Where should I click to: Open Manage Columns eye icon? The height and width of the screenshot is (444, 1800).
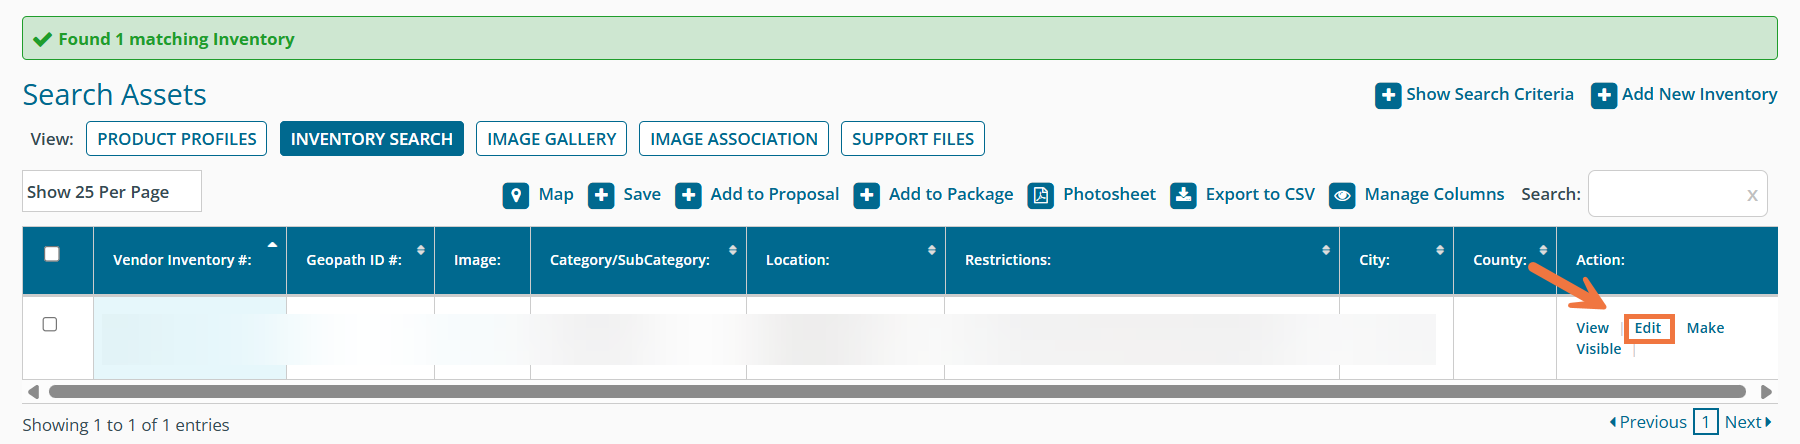(1342, 195)
